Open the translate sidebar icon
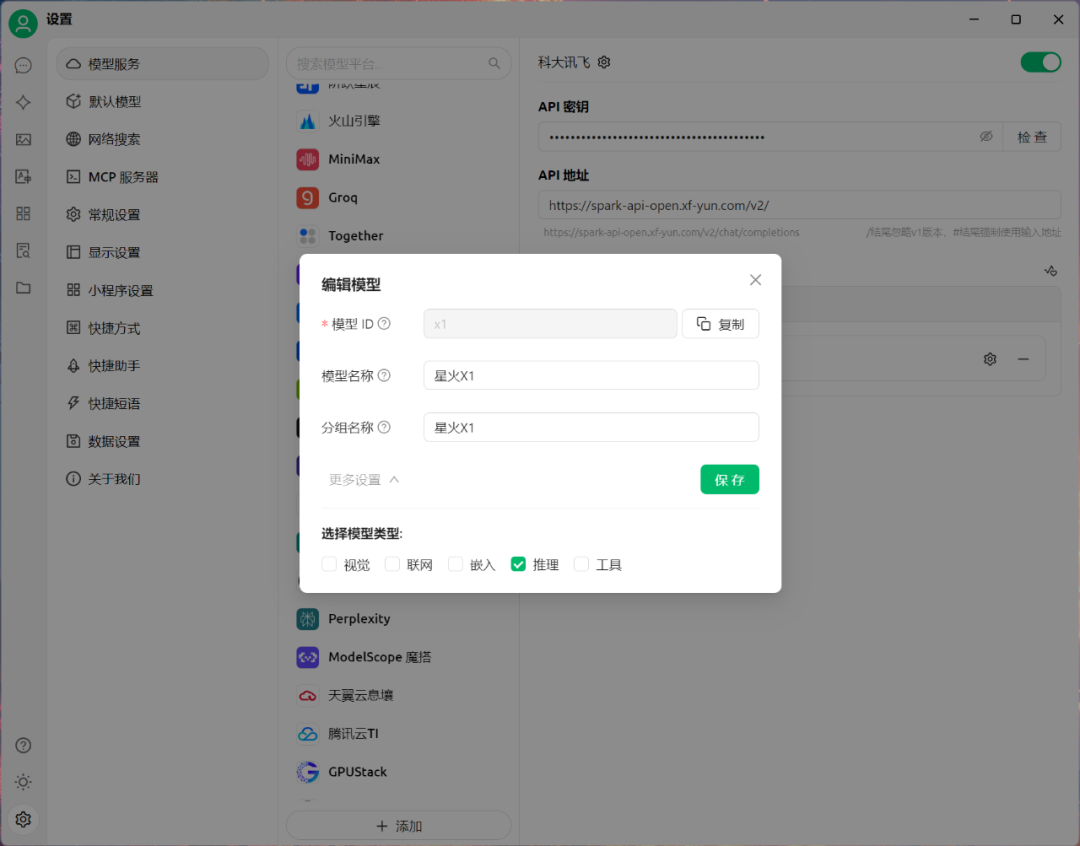This screenshot has height=846, width=1080. point(23,177)
